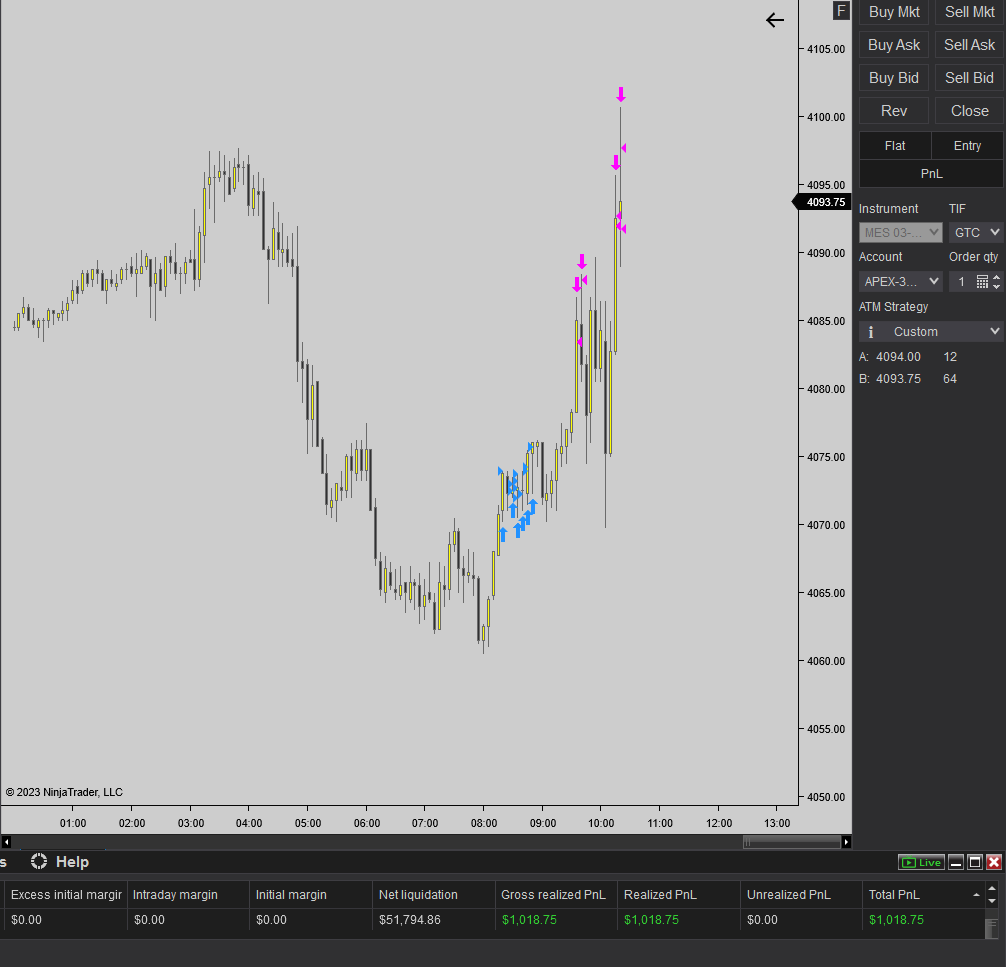Click the Buy Mkt button

[x=894, y=12]
